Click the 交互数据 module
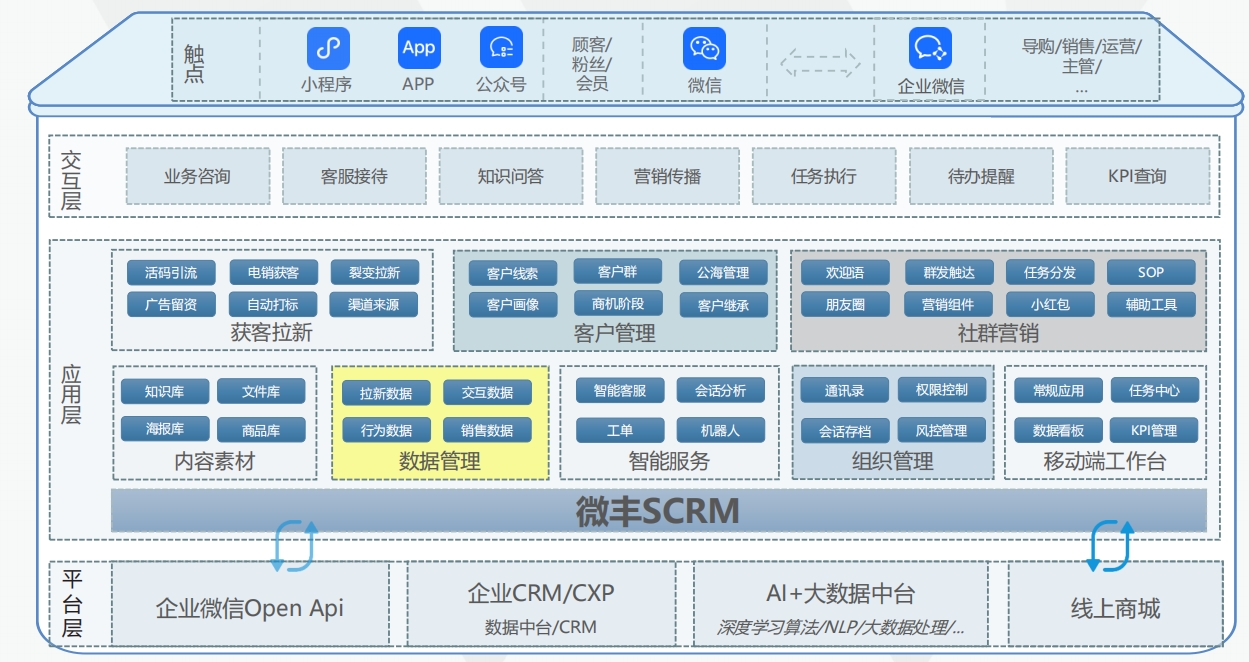The width and height of the screenshot is (1249, 662). point(488,392)
